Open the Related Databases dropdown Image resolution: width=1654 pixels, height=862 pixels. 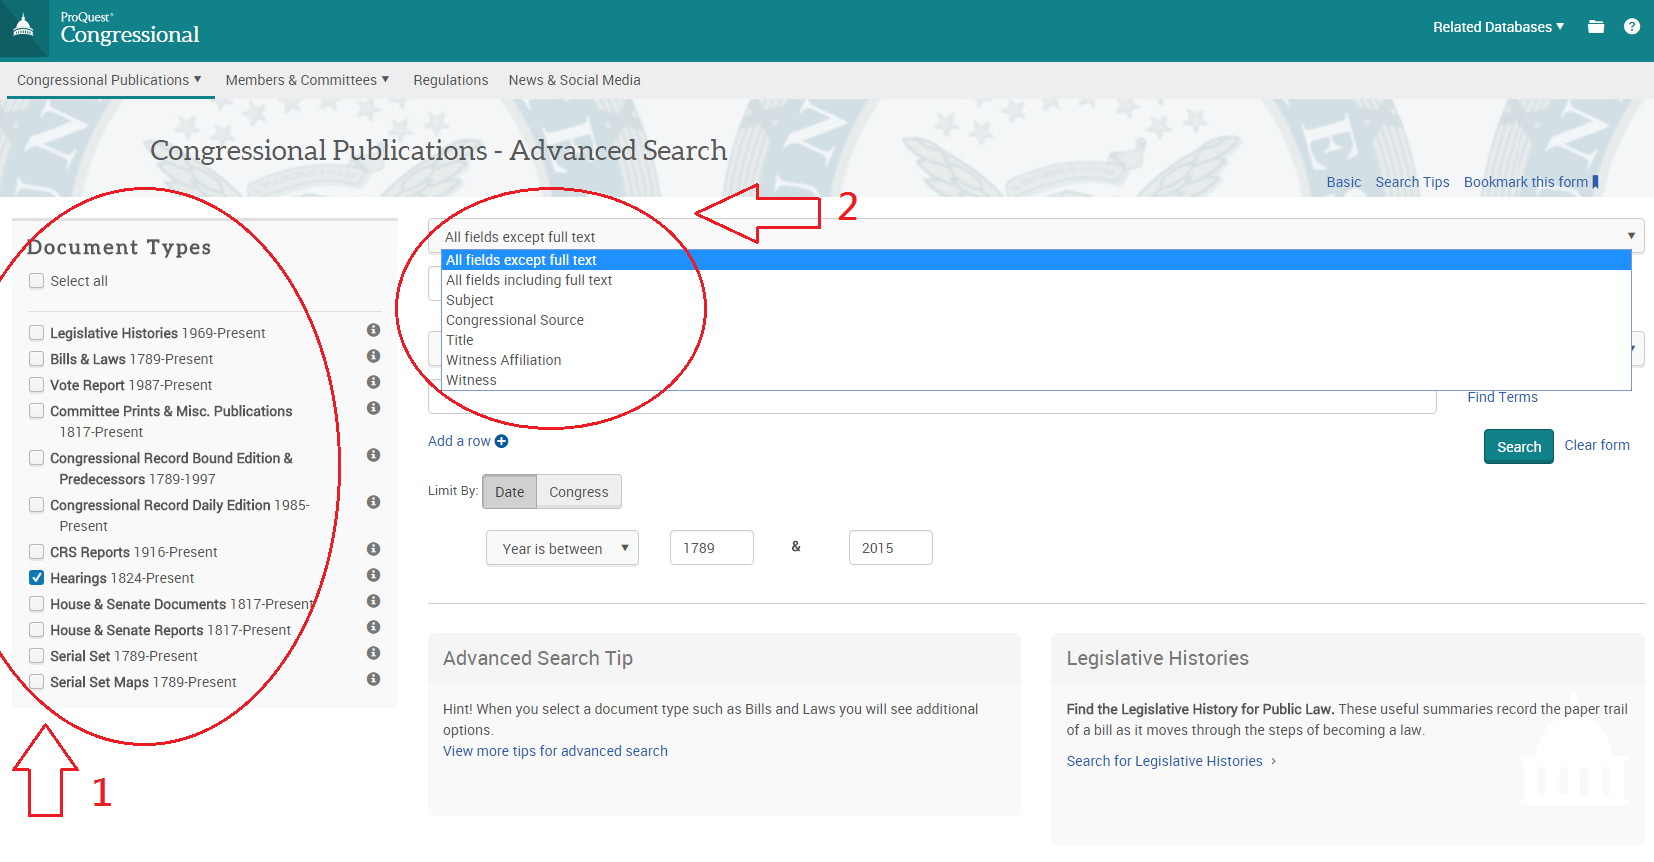point(1498,27)
